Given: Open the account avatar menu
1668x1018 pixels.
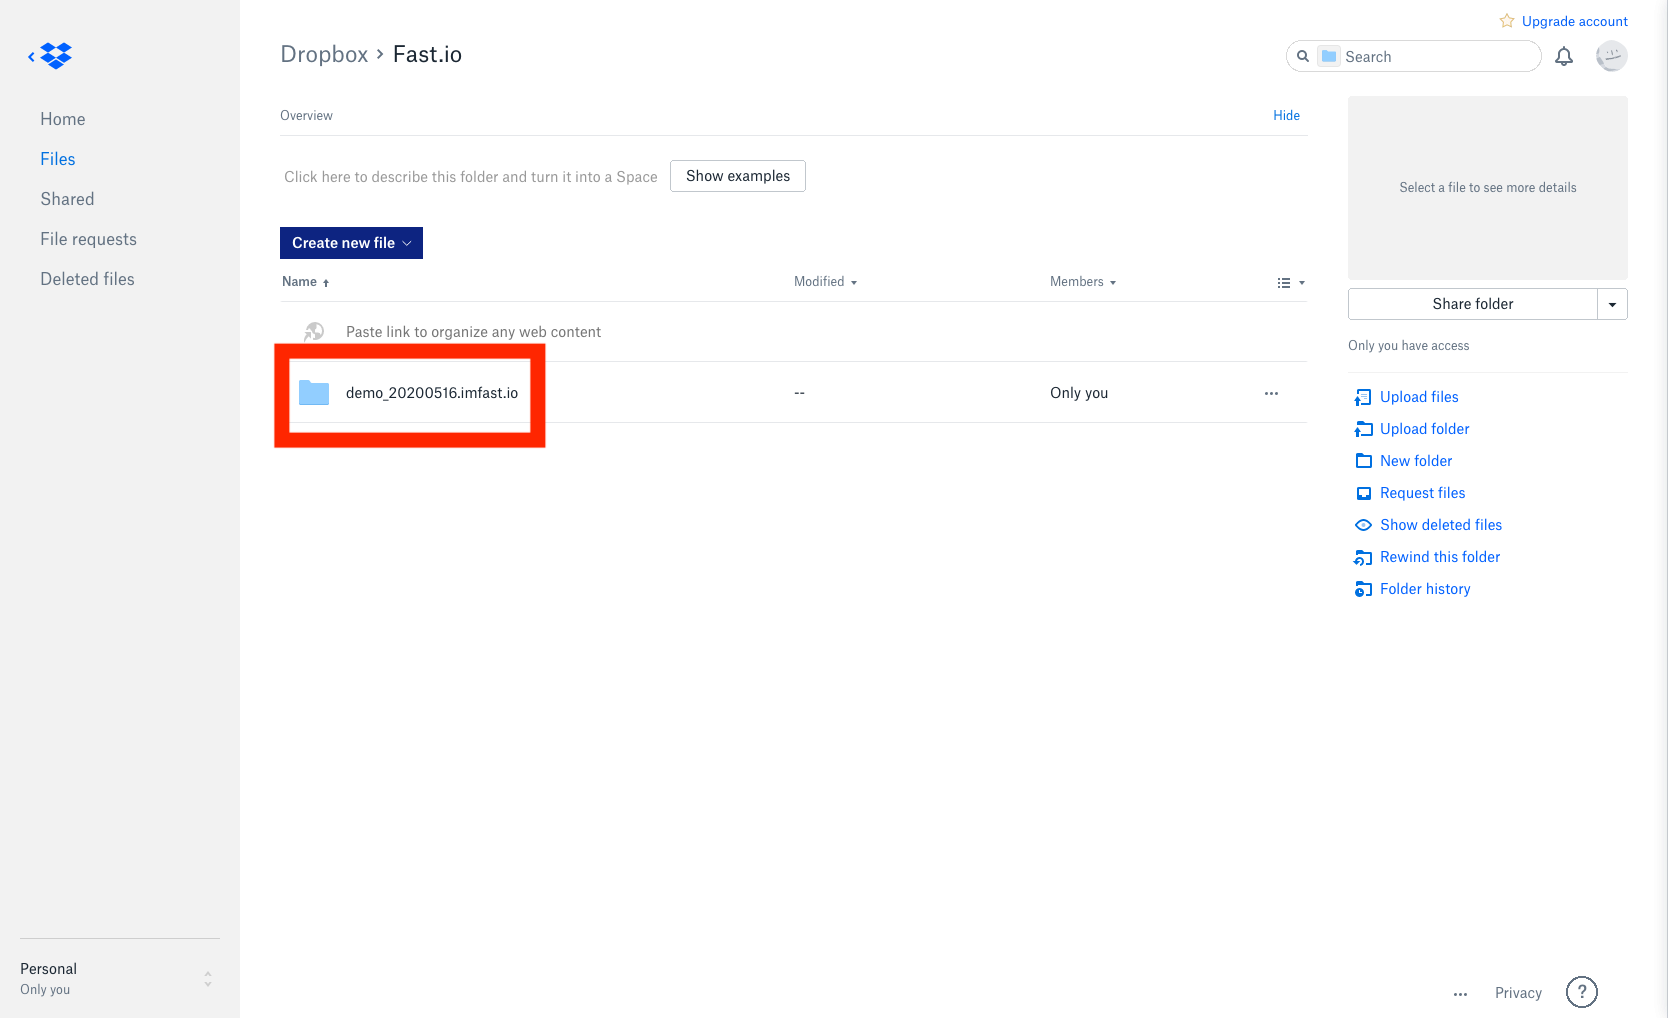Looking at the screenshot, I should [x=1611, y=56].
